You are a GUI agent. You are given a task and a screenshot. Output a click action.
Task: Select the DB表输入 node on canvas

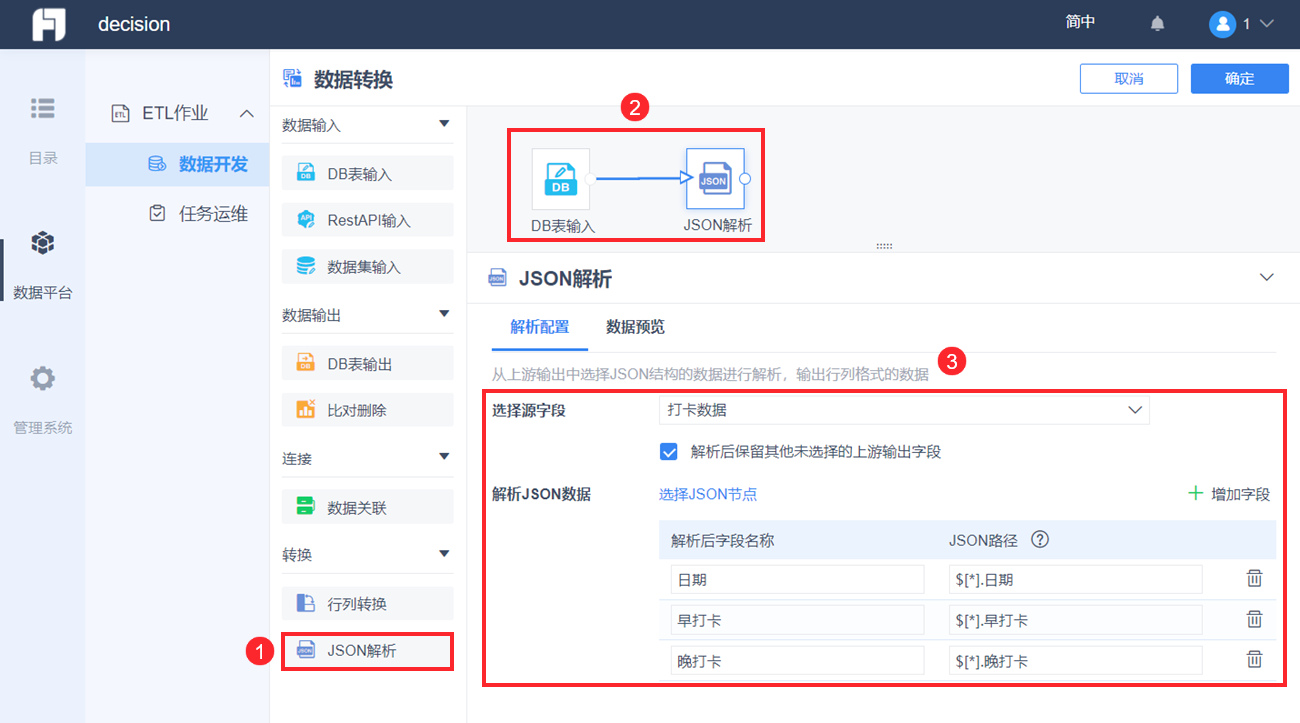point(561,179)
